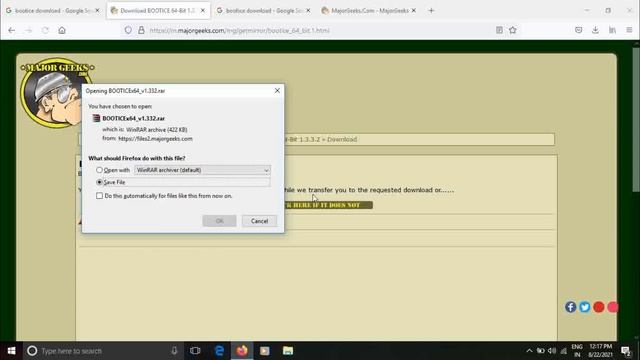
Task: Close the Opening BOOTICEx64 dialog
Action: (x=277, y=91)
